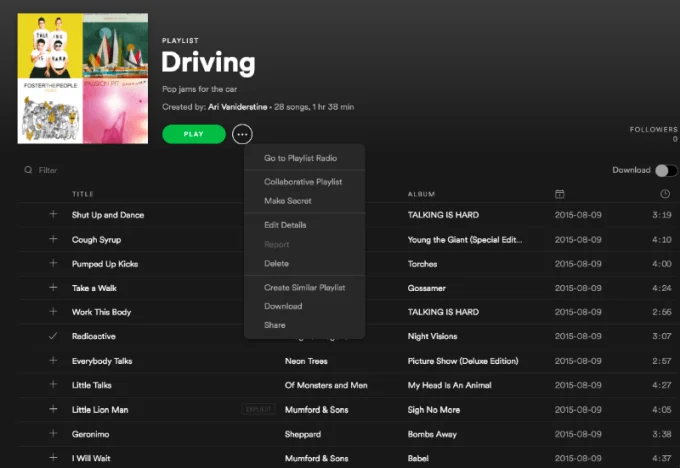Choose Collaborative Playlist from menu

click(x=303, y=182)
